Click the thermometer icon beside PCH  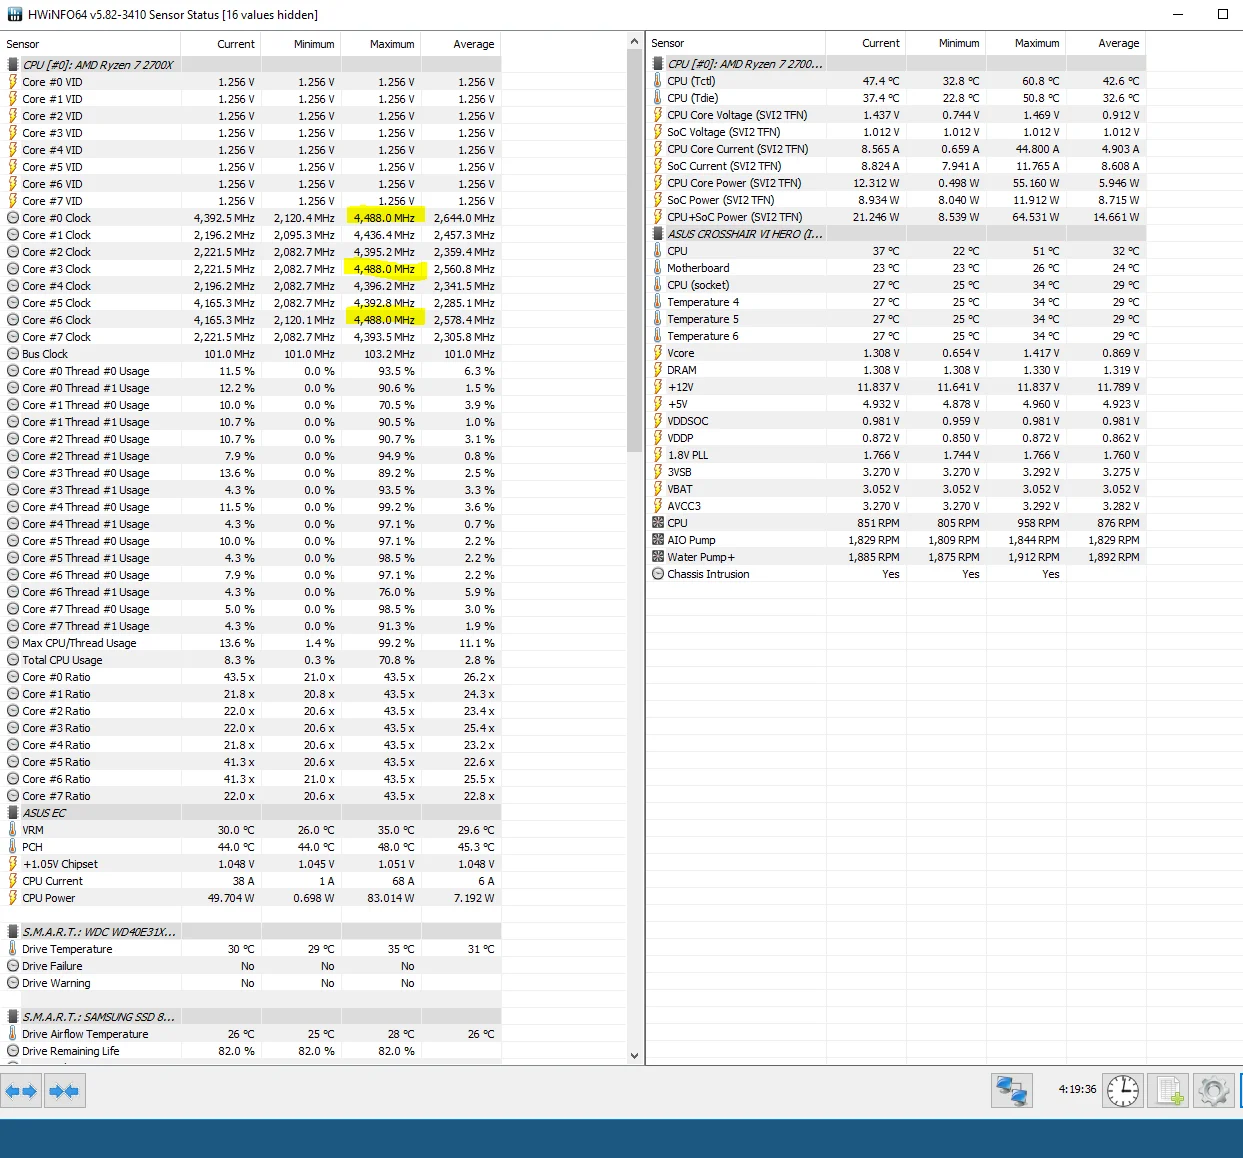tap(13, 847)
